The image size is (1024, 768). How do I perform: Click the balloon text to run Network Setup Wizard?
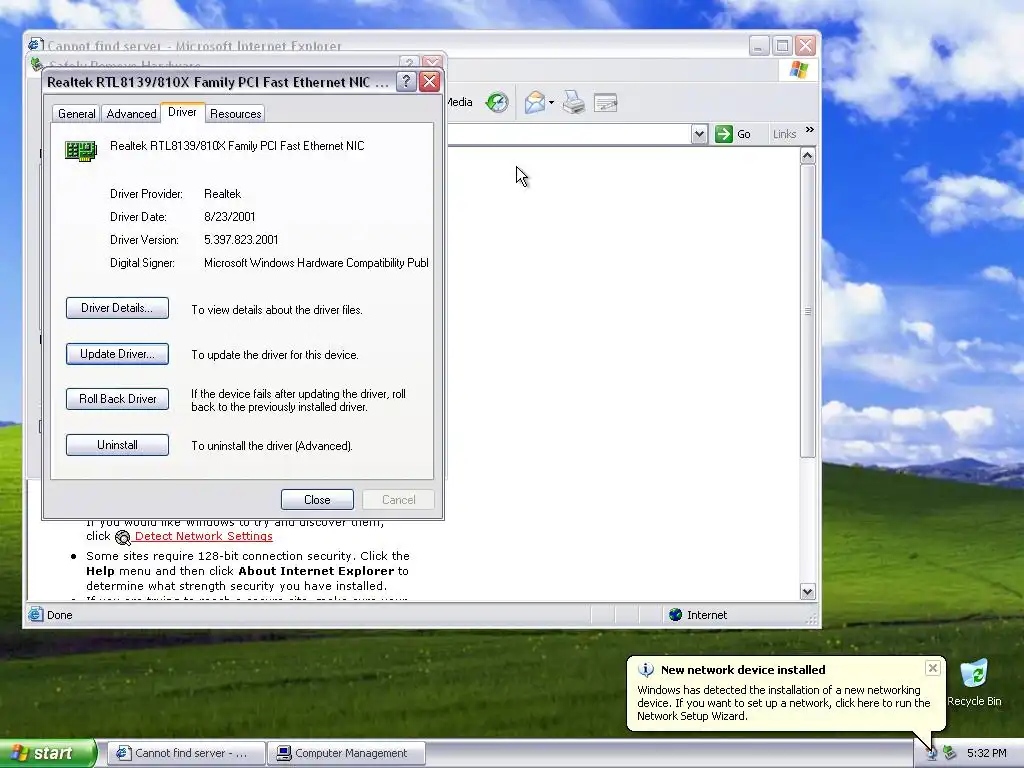[784, 703]
